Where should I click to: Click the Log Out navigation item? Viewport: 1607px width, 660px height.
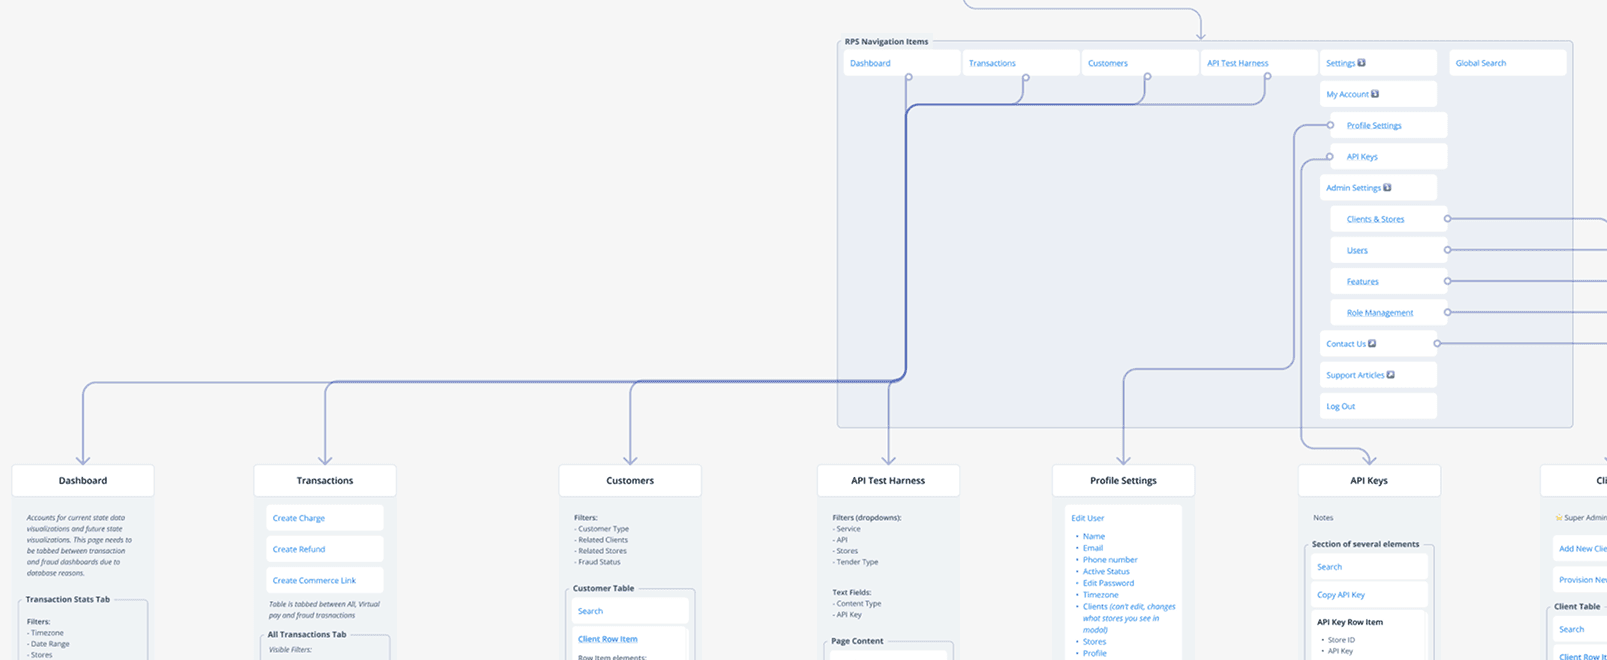1378,406
